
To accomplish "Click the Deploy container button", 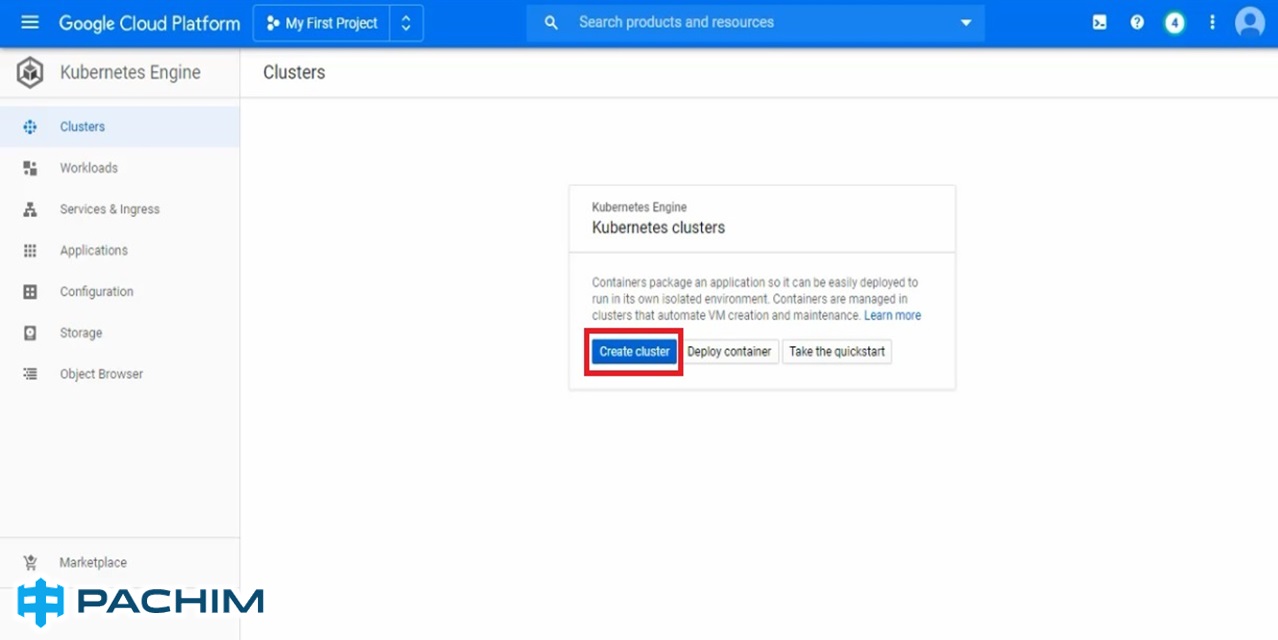I will coord(729,351).
